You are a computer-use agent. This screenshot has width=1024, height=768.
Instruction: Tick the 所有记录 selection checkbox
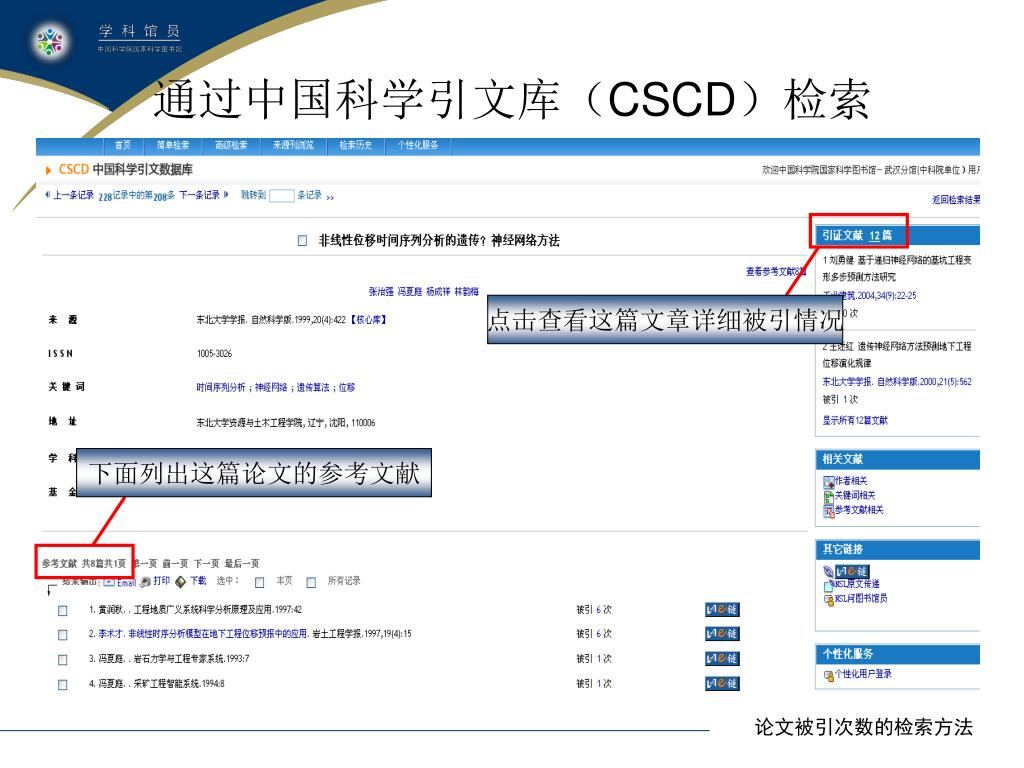[311, 582]
